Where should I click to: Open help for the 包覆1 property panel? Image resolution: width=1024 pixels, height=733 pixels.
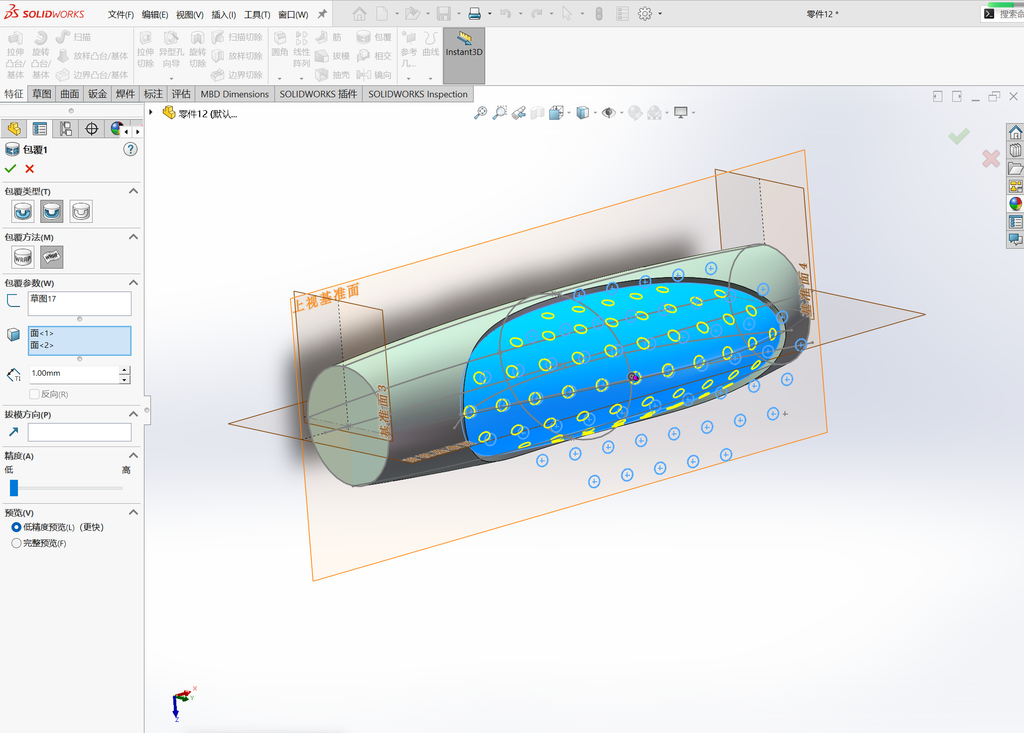(x=131, y=150)
